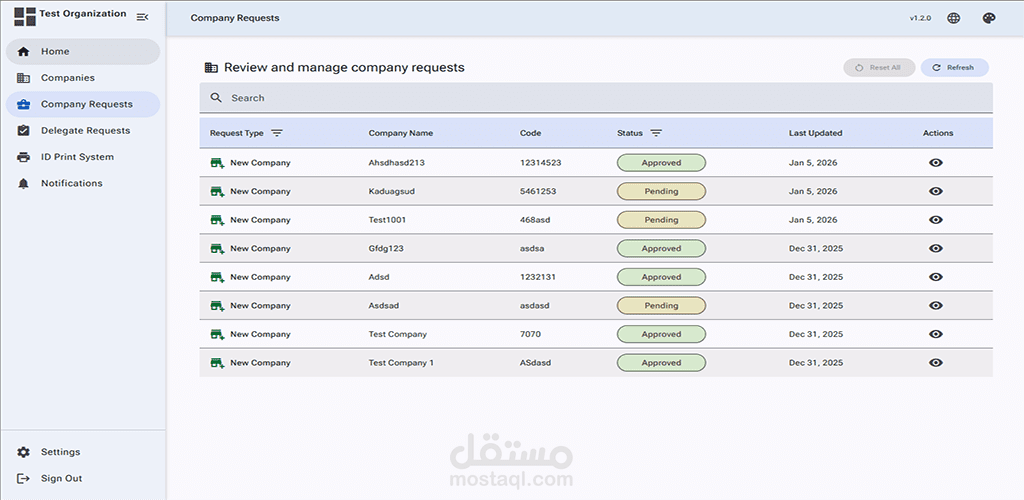Collapse the sidebar menu toggle icon
This screenshot has width=1024, height=500.
[x=142, y=17]
